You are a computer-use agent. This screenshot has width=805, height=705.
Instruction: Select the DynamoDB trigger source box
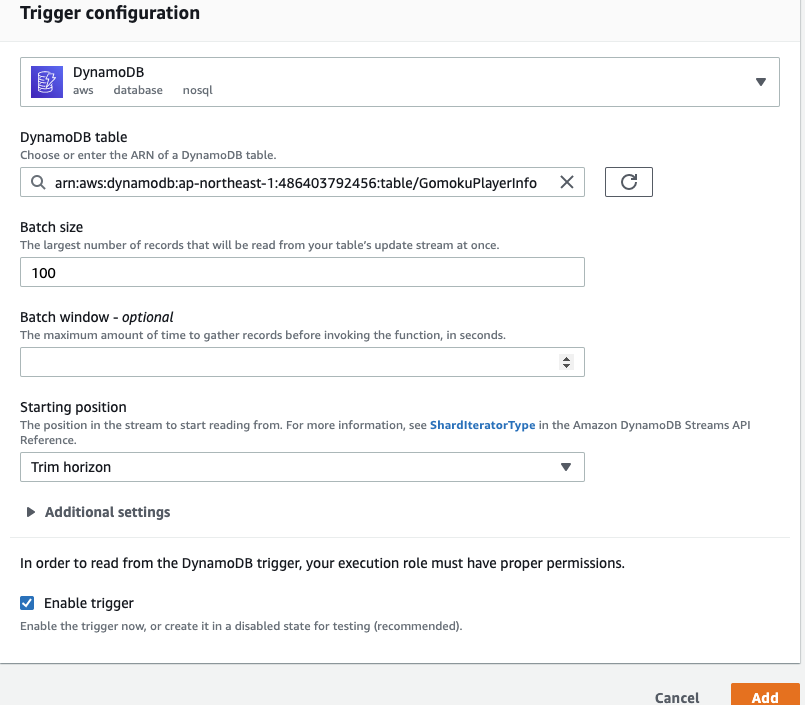tap(400, 82)
